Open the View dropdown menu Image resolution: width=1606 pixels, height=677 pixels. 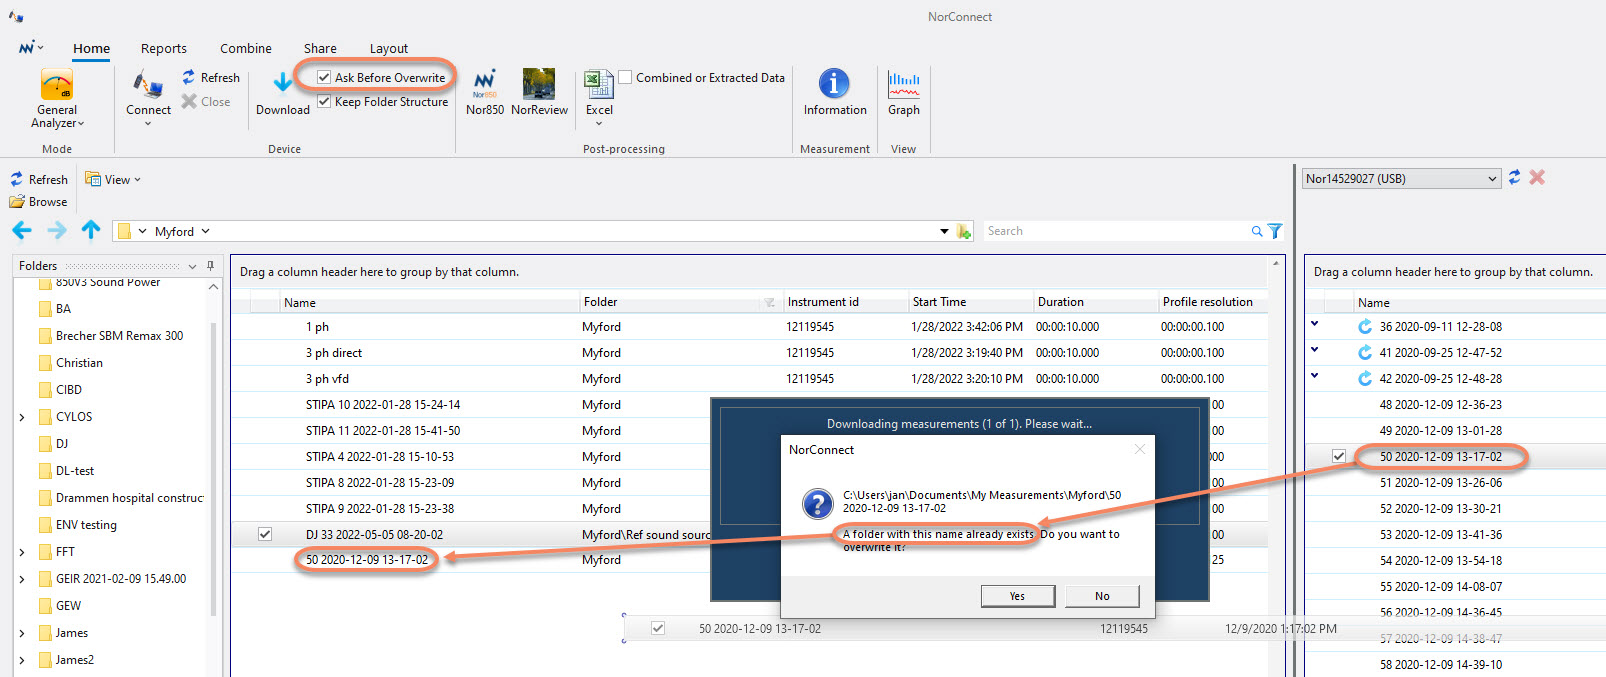coord(114,180)
